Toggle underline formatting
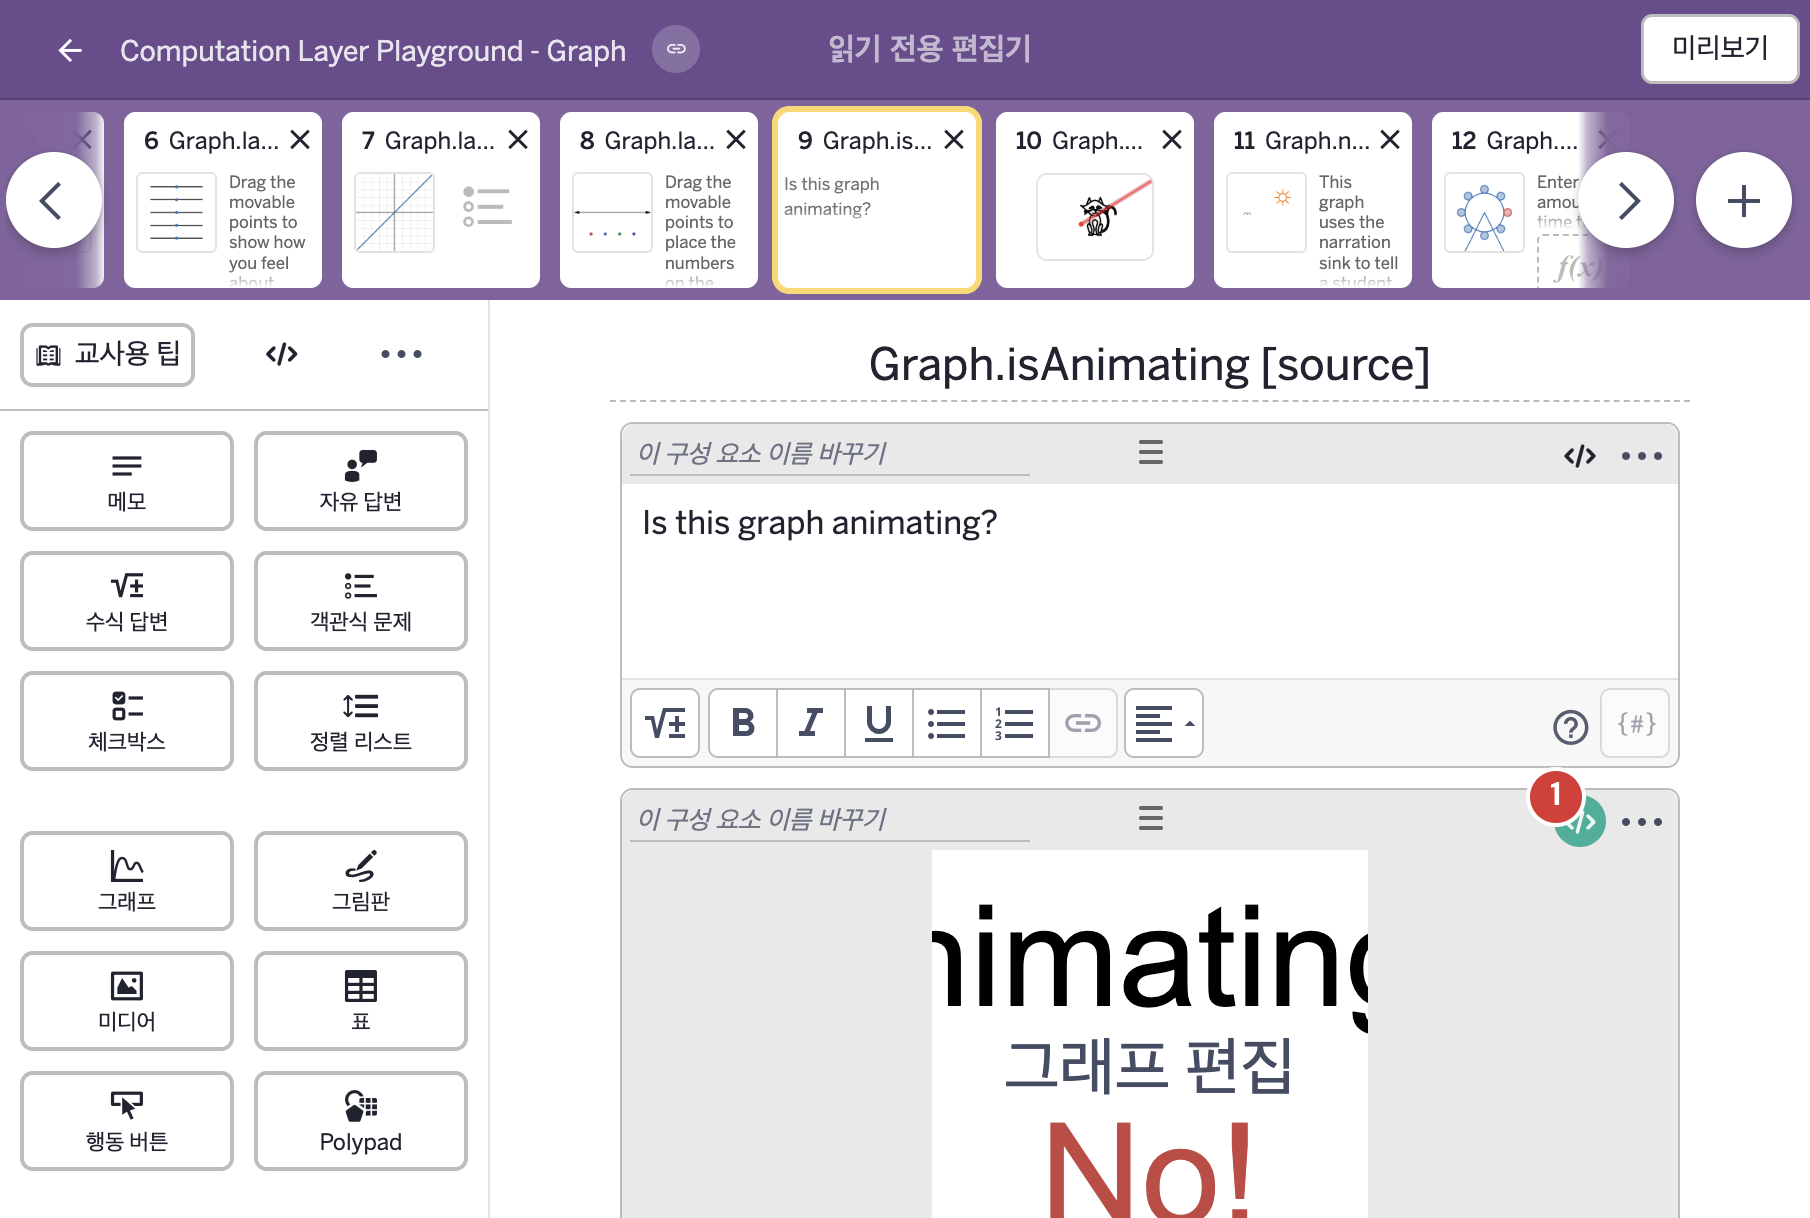The width and height of the screenshot is (1810, 1218). pyautogui.click(x=879, y=723)
